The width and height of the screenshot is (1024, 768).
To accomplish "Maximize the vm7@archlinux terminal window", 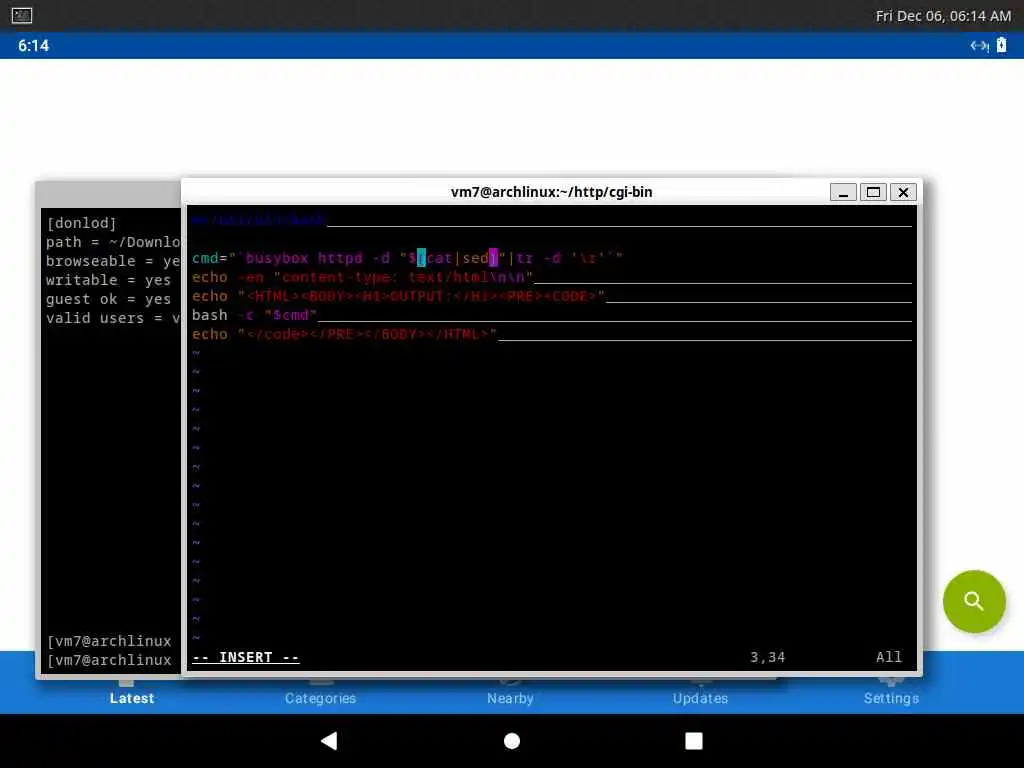I will pyautogui.click(x=873, y=192).
